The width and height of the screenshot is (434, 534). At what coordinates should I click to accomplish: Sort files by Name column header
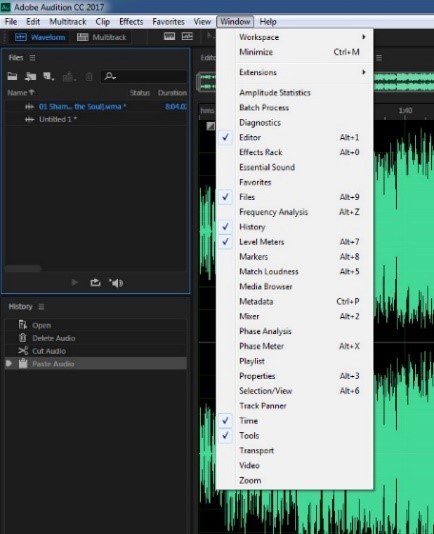coord(20,93)
